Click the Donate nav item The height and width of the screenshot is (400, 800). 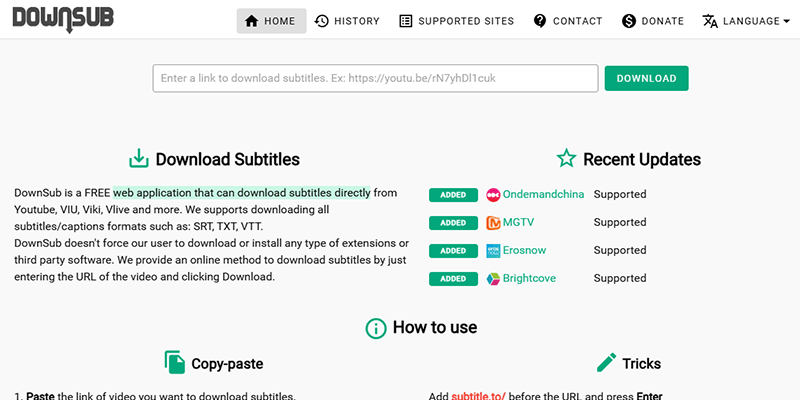652,21
